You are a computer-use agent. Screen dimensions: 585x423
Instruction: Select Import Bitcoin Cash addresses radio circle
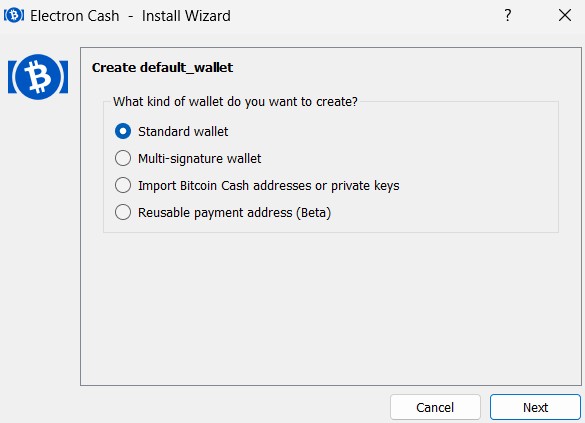tap(123, 185)
